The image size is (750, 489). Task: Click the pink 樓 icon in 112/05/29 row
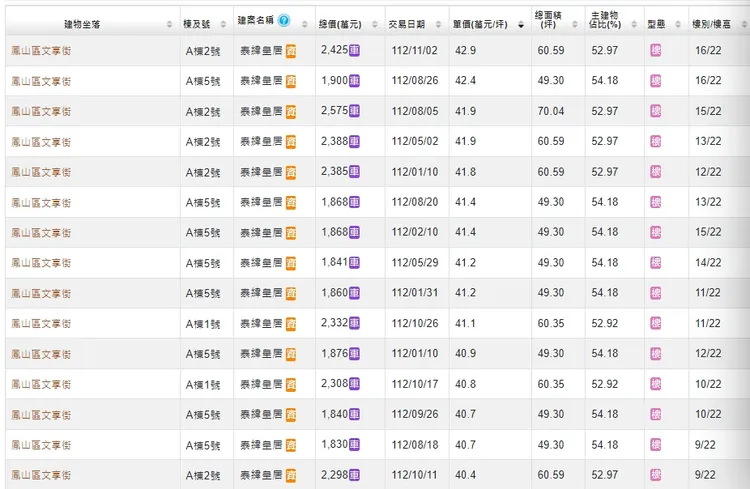click(x=656, y=263)
